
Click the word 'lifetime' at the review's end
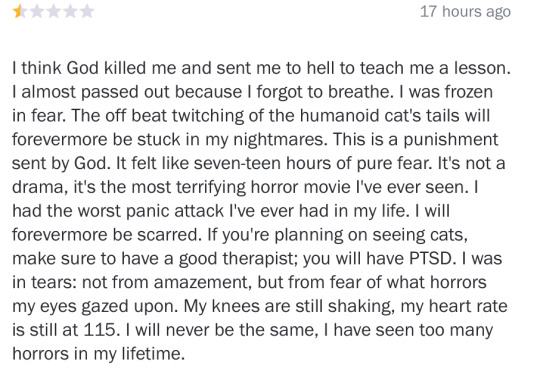pos(151,353)
